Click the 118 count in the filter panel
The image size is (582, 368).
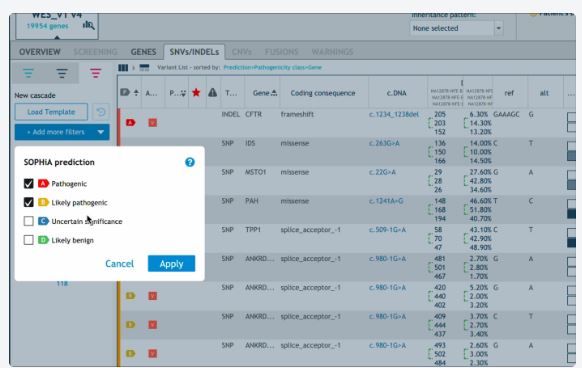coord(62,284)
